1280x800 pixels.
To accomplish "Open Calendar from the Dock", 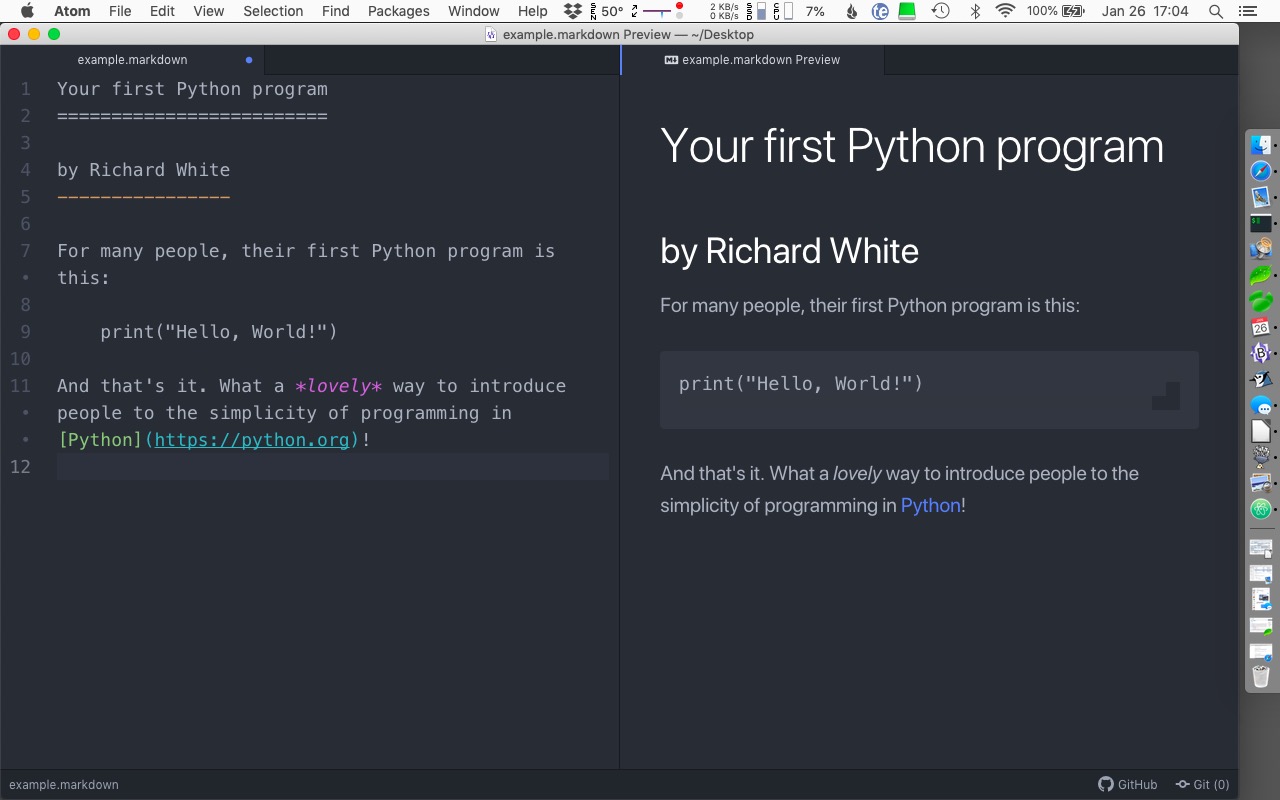I will pyautogui.click(x=1260, y=327).
